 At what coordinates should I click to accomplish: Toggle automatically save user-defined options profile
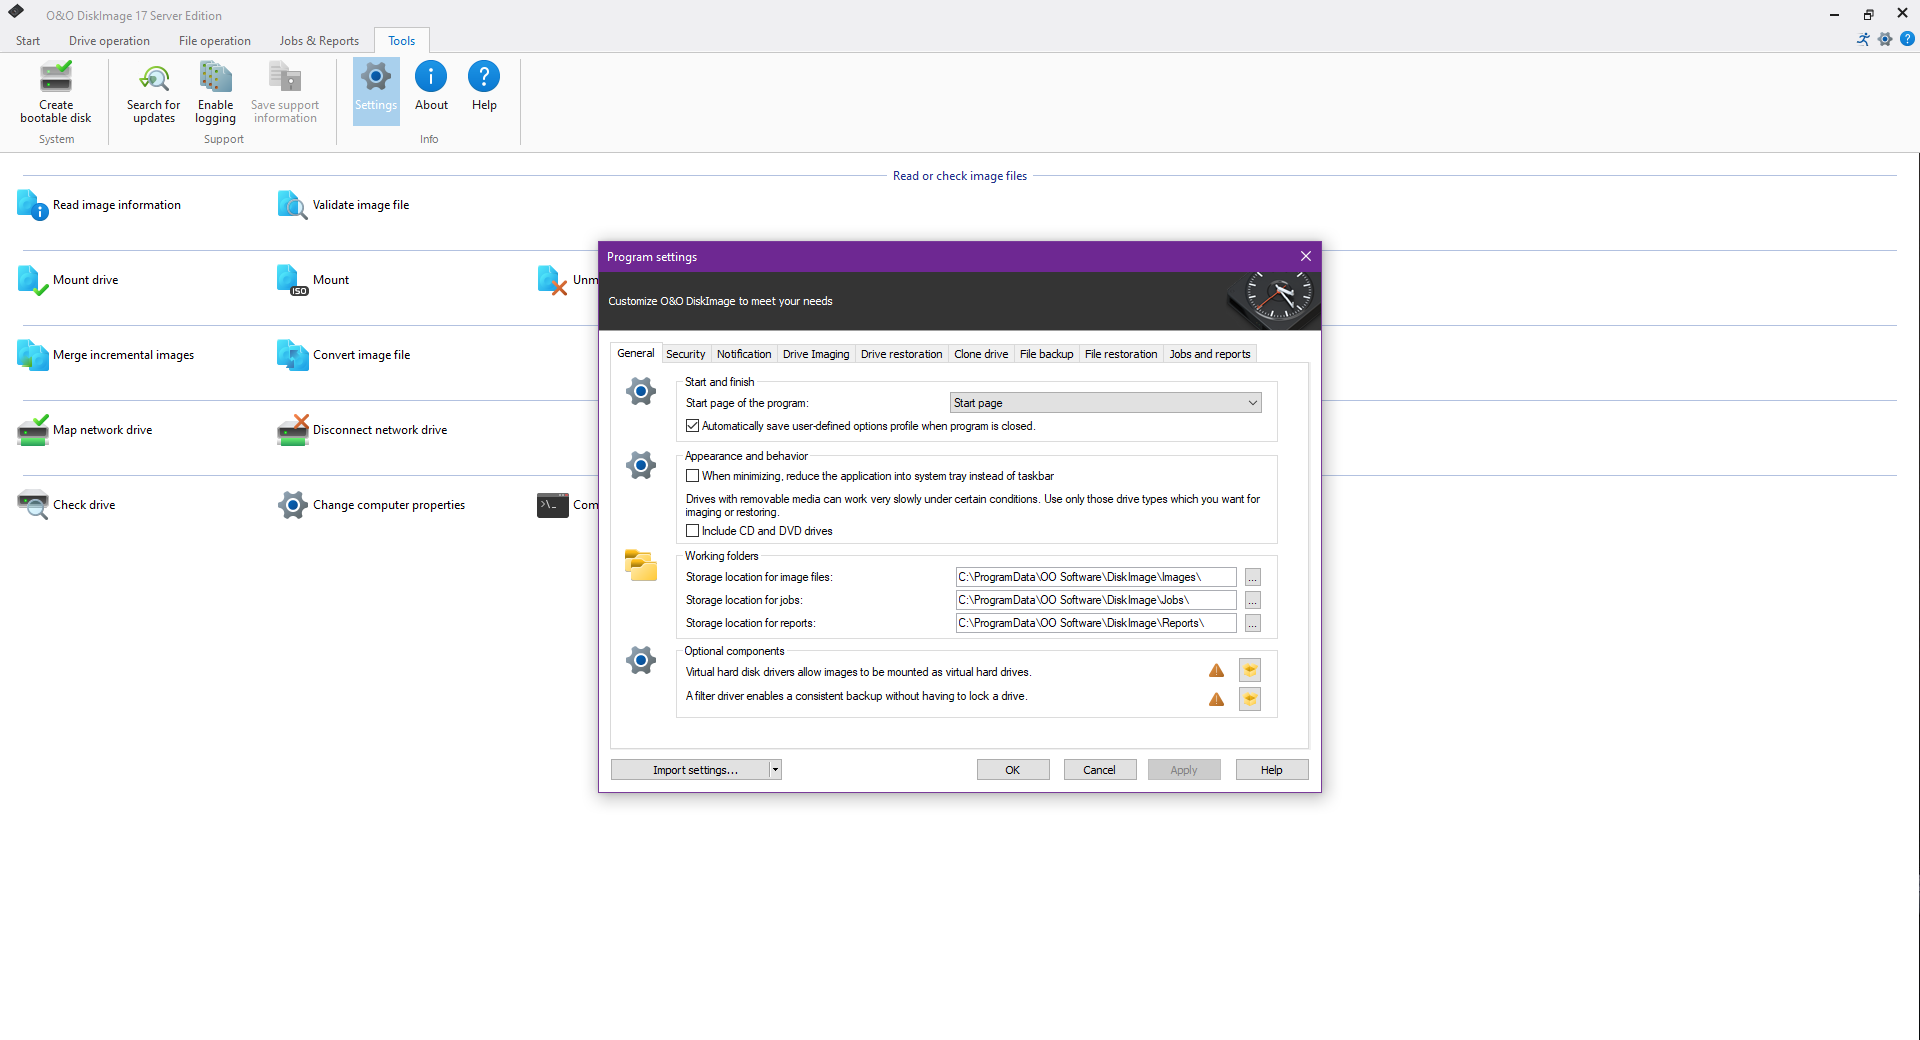692,426
